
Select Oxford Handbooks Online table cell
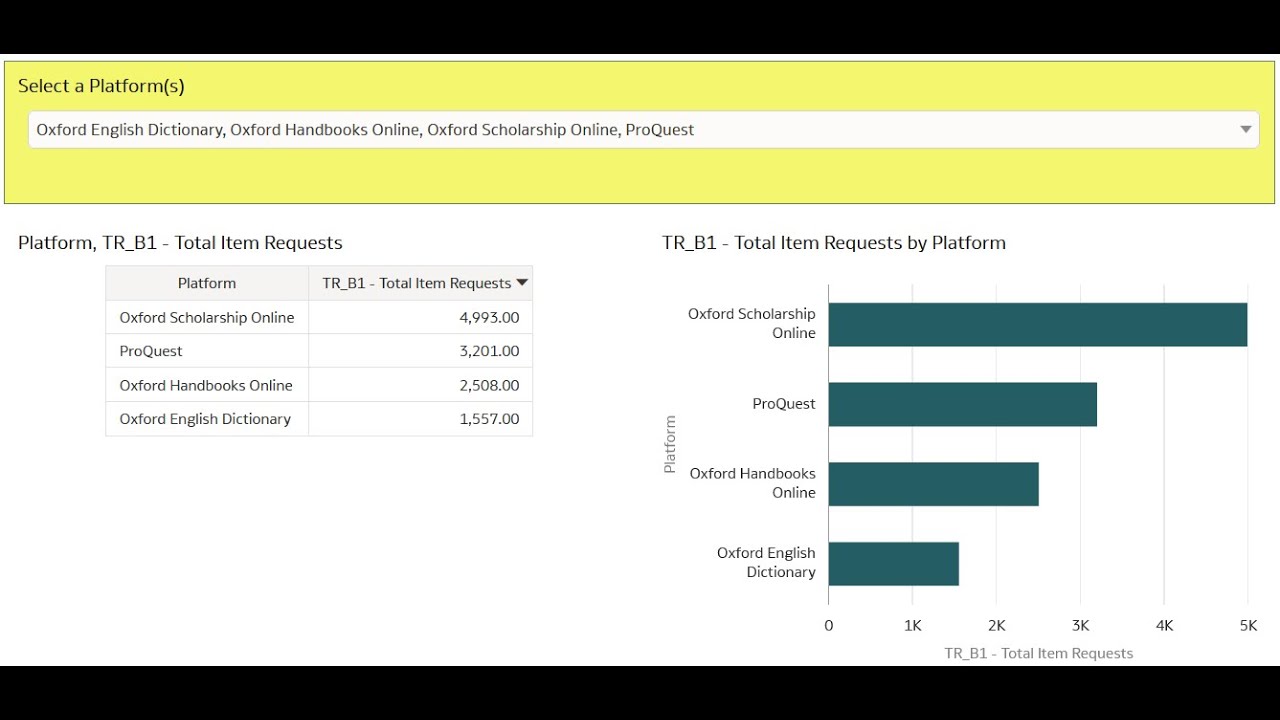pyautogui.click(x=207, y=385)
